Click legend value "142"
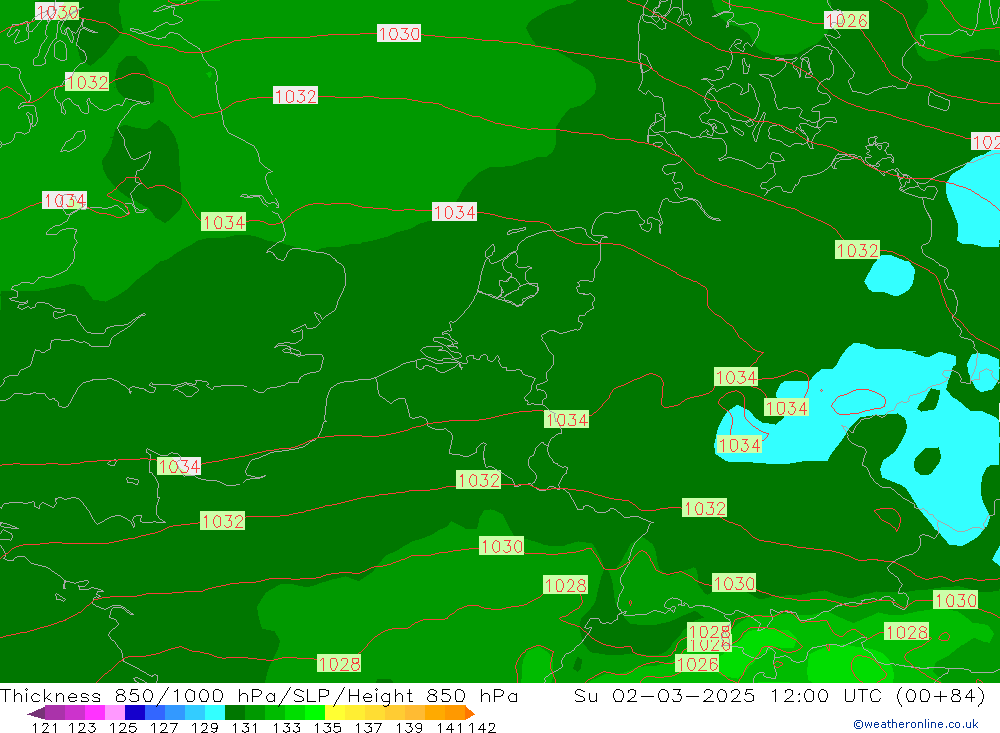The height and width of the screenshot is (733, 1000). pyautogui.click(x=482, y=727)
